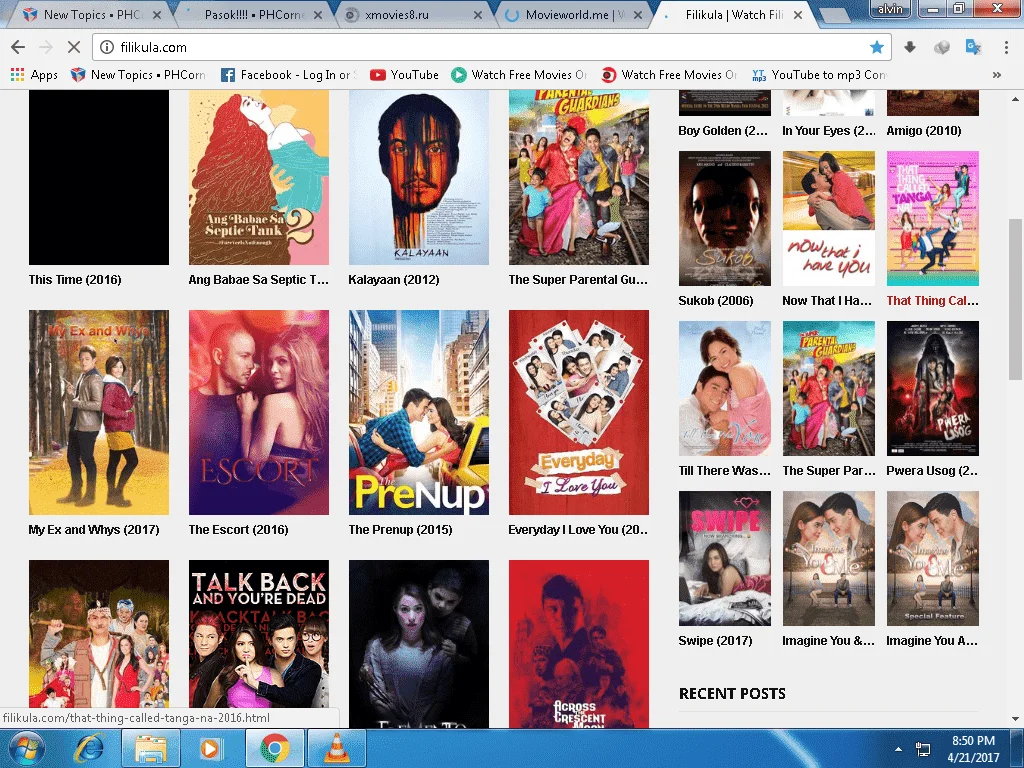This screenshot has height=768, width=1024.
Task: Open Ang Babae Sa Septic Tank 2 poster
Action: click(x=259, y=177)
